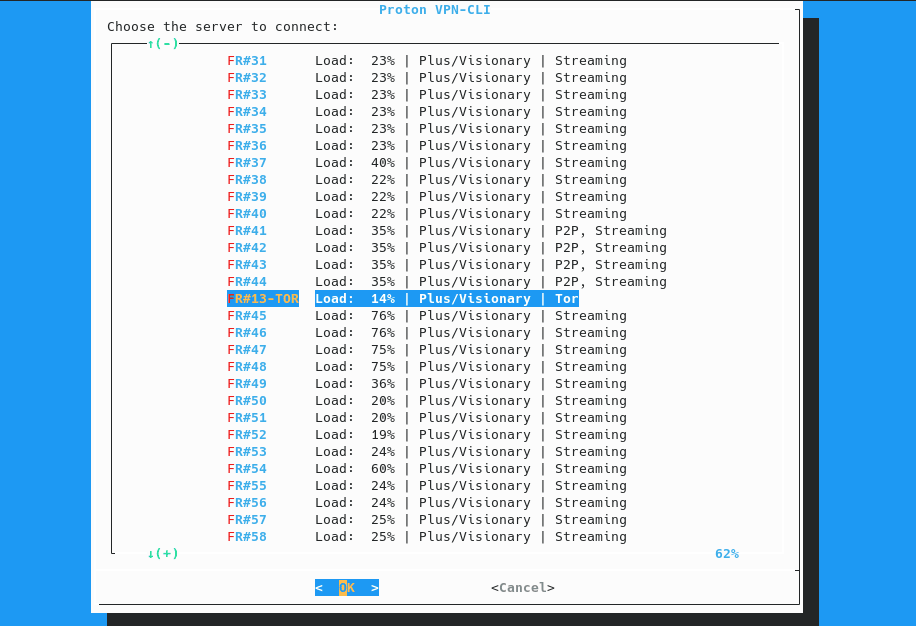
Task: Select server FR#50
Action: pyautogui.click(x=427, y=401)
